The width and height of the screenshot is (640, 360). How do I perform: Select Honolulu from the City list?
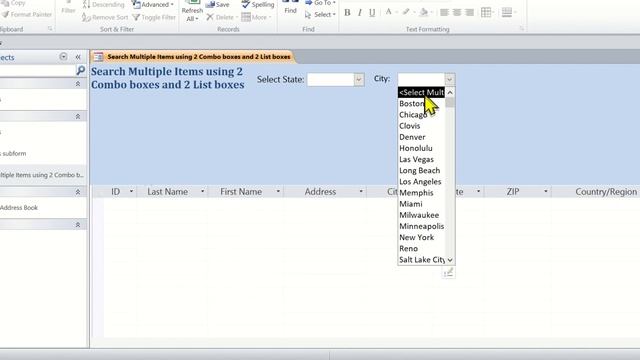click(x=421, y=148)
